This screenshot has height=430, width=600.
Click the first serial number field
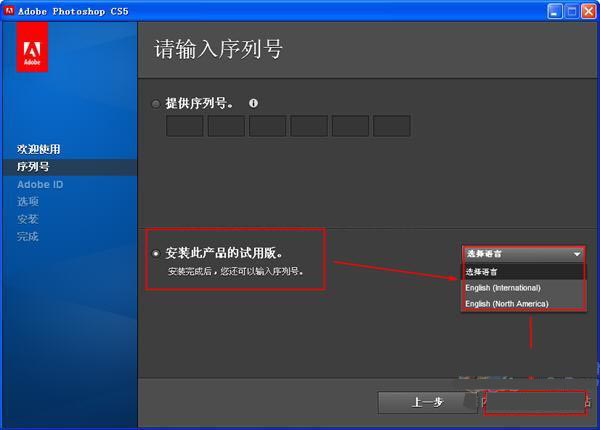coord(185,126)
